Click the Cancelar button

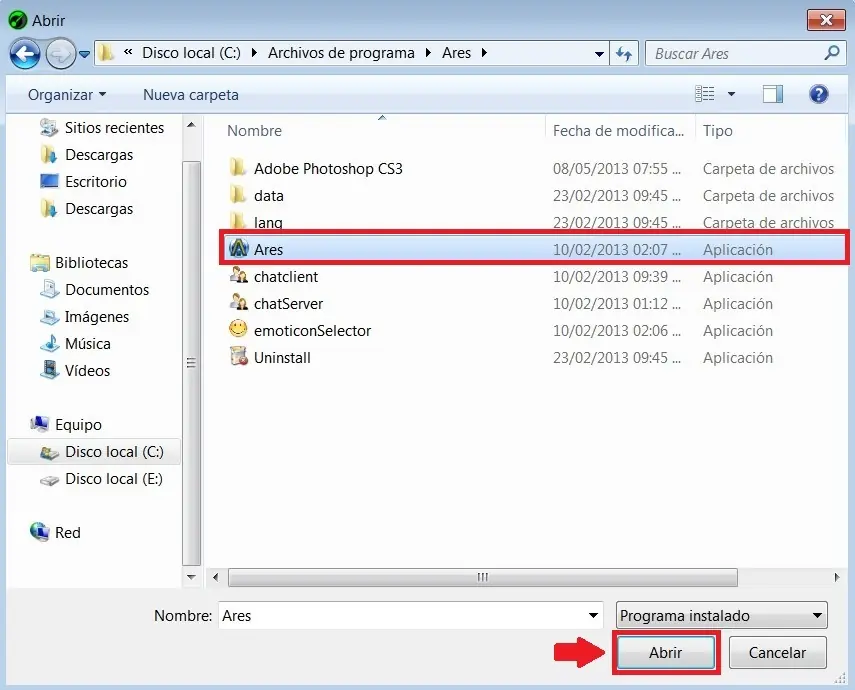tap(777, 652)
